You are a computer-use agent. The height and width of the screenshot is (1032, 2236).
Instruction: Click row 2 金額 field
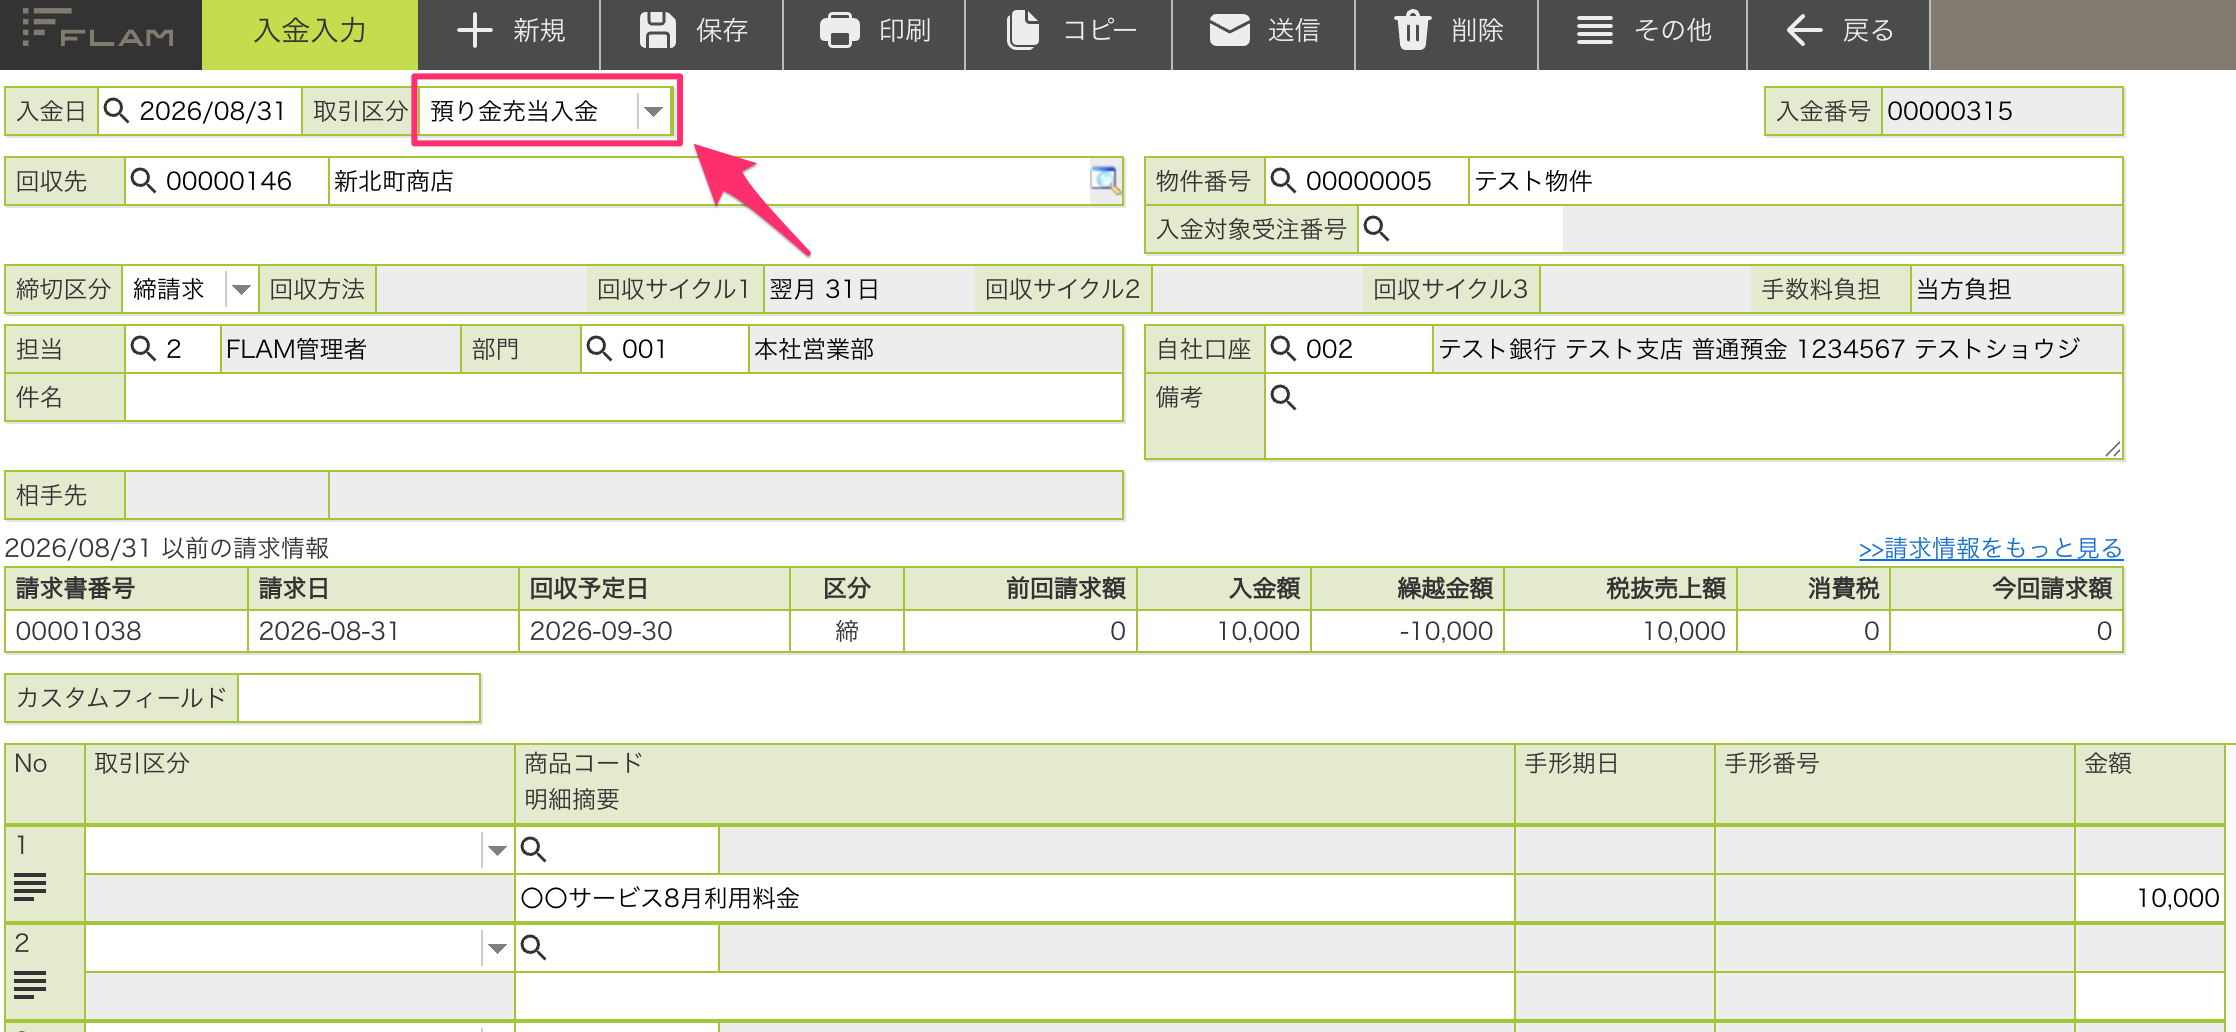[2149, 996]
